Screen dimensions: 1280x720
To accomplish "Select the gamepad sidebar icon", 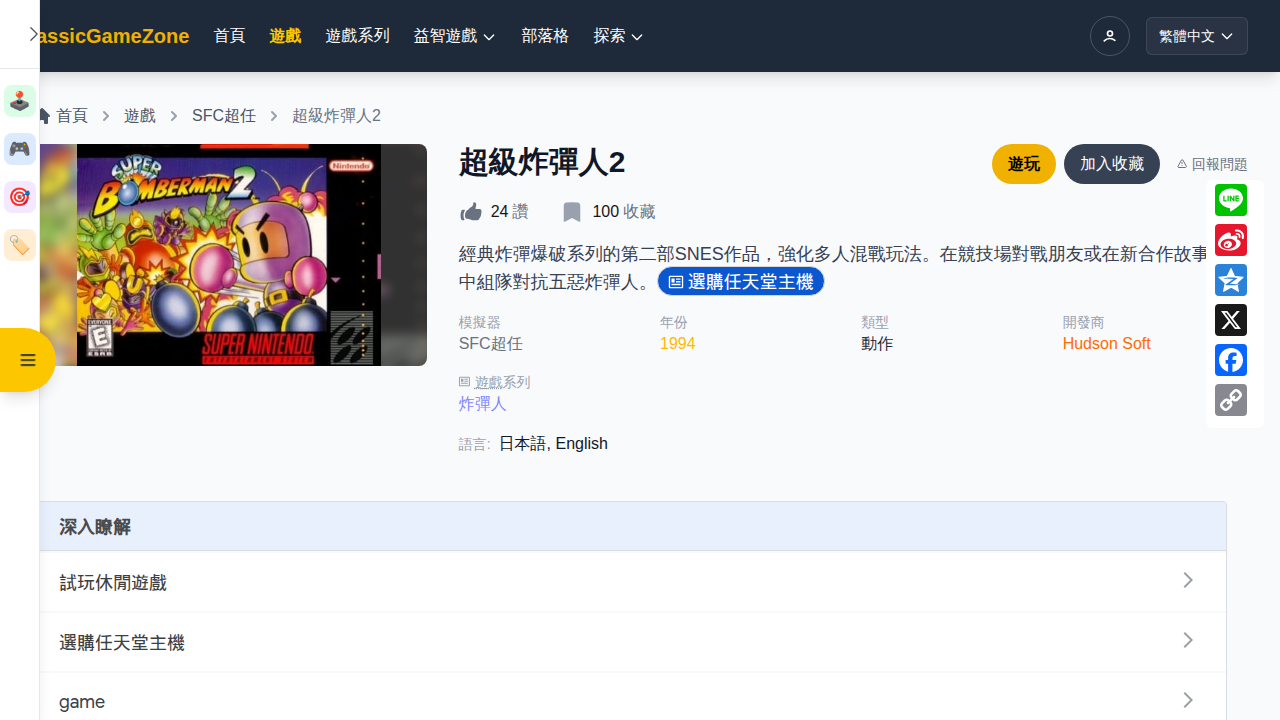I will (20, 149).
